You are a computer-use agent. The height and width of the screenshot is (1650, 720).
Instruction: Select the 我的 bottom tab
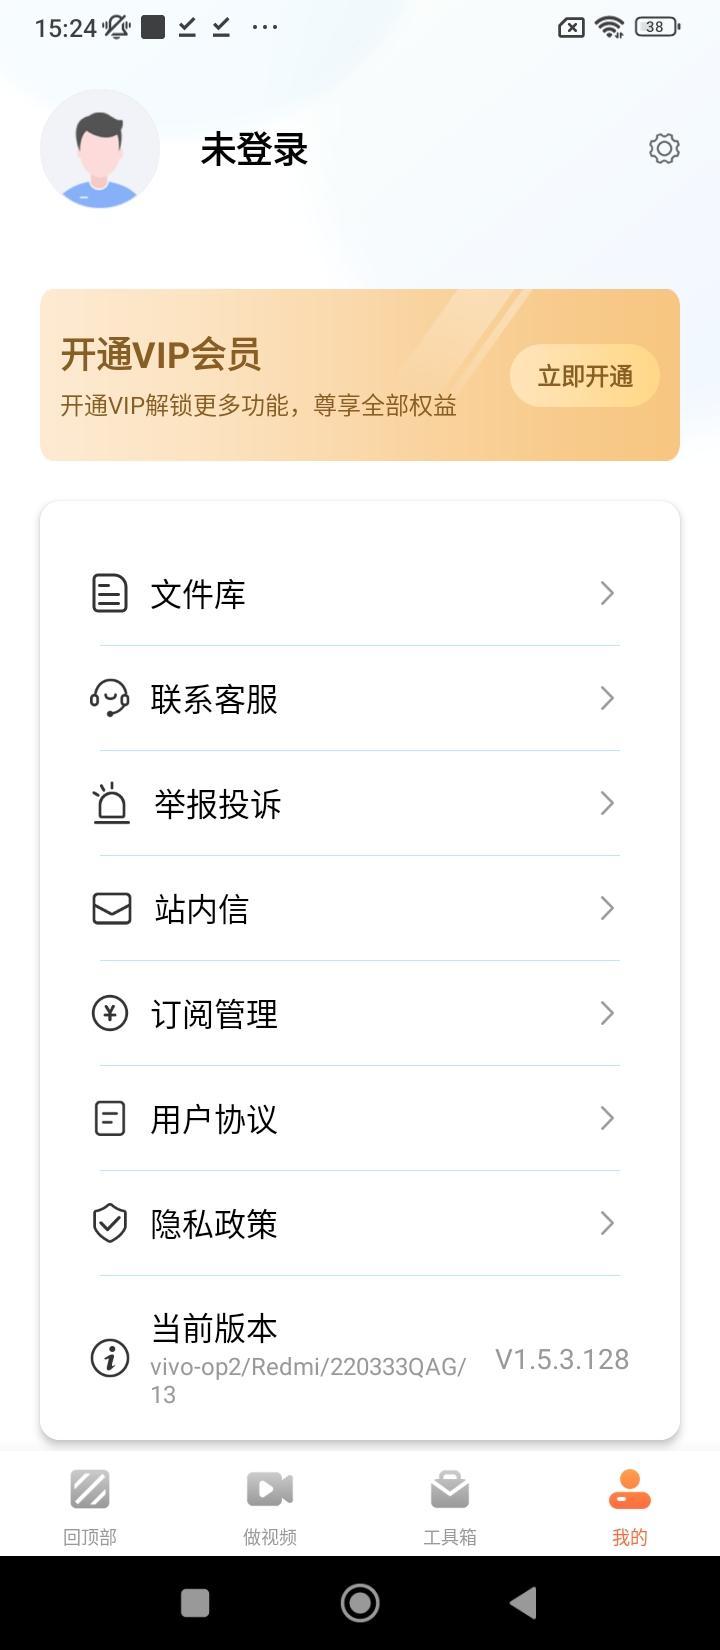point(630,1507)
